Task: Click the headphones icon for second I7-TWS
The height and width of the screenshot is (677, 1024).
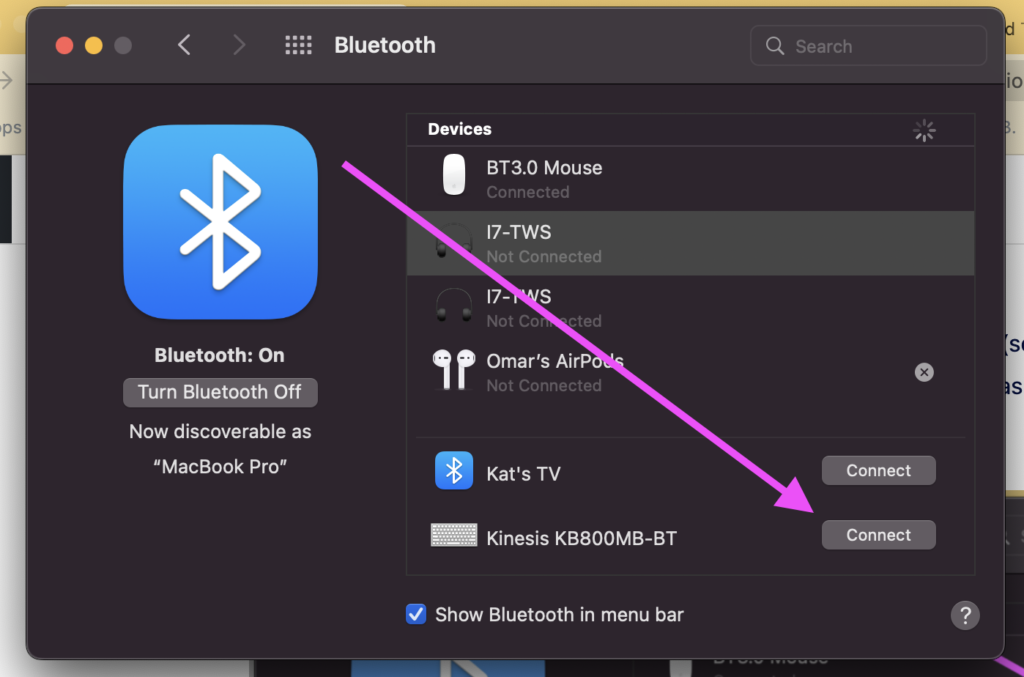Action: click(454, 307)
